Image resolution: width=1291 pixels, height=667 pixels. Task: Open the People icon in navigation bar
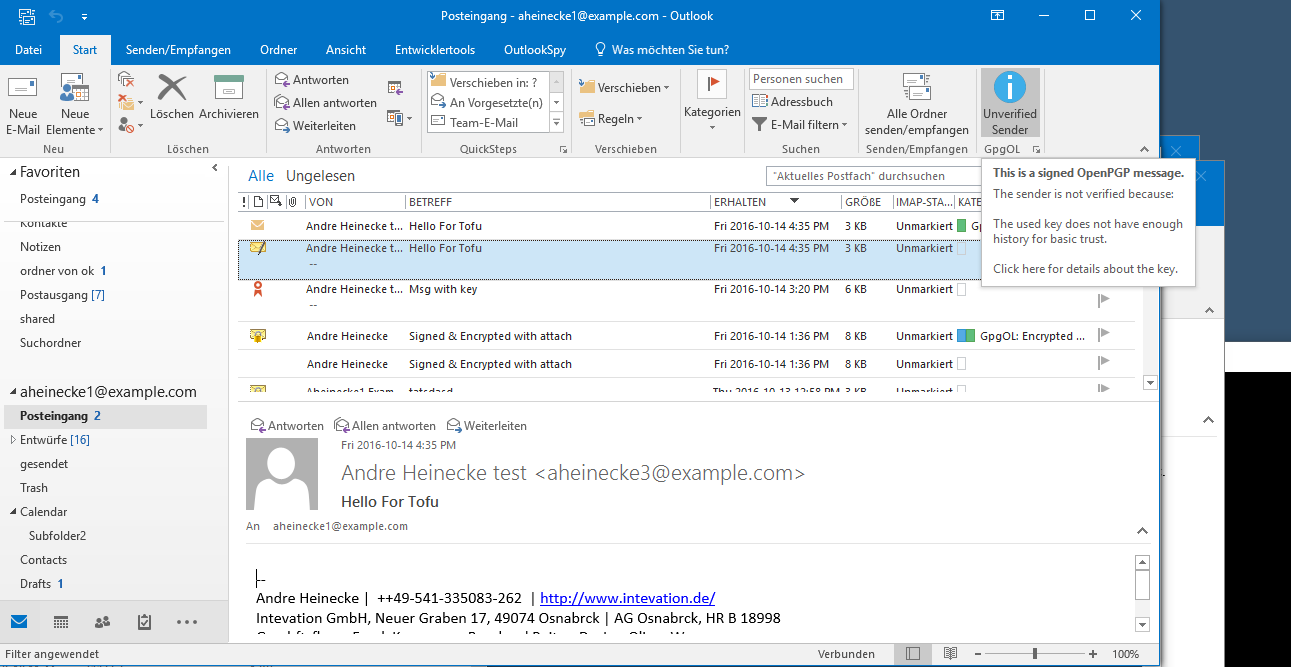[x=102, y=622]
